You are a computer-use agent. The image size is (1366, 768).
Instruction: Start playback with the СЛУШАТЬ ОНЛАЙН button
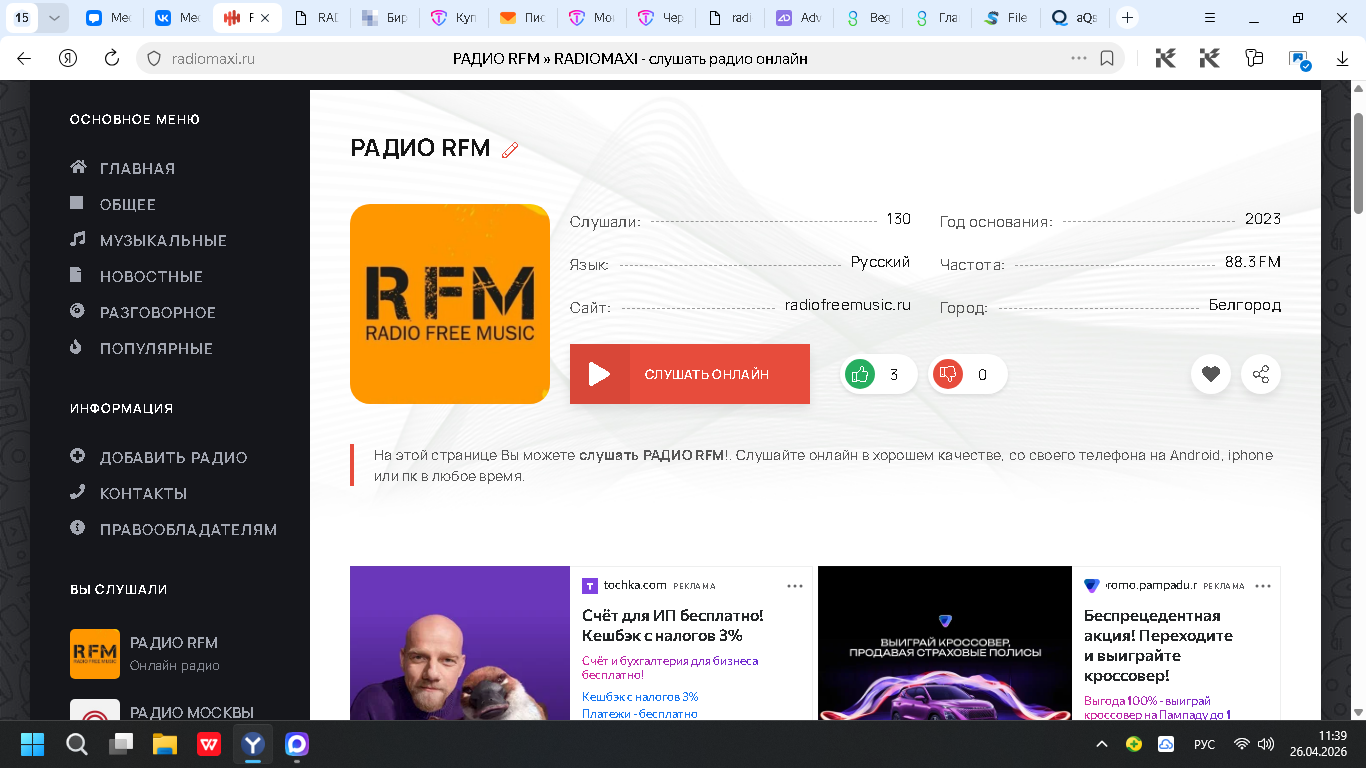(690, 374)
